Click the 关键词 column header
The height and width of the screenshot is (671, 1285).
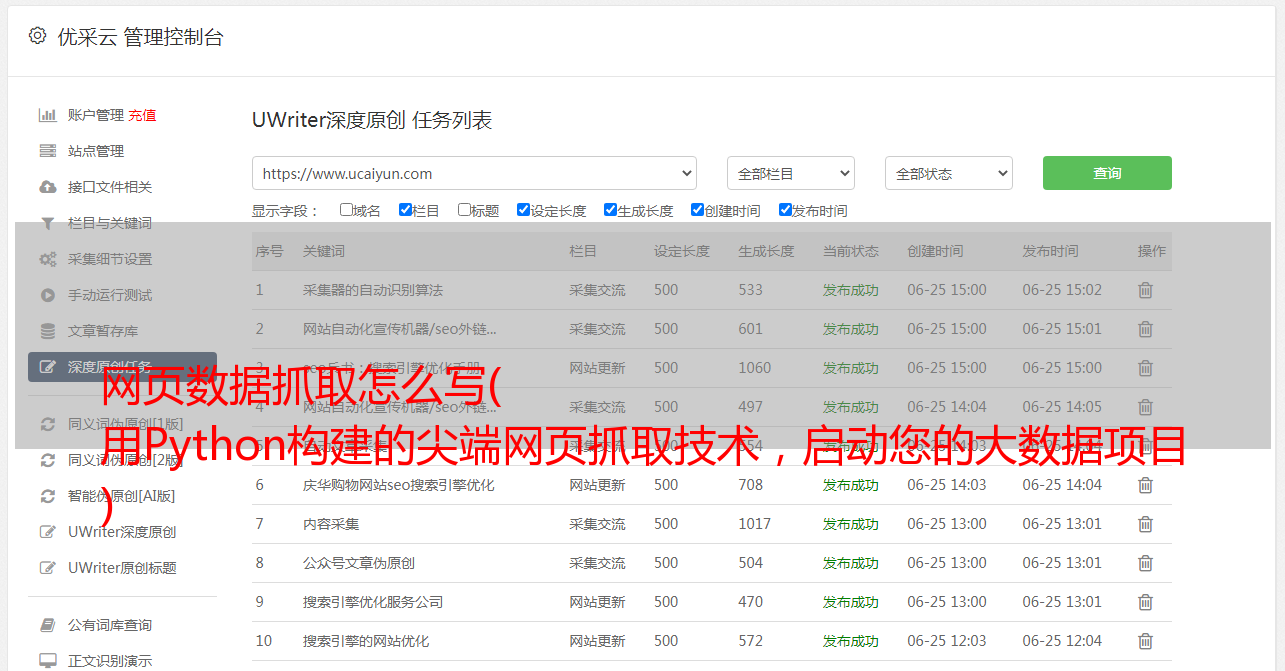tap(324, 251)
